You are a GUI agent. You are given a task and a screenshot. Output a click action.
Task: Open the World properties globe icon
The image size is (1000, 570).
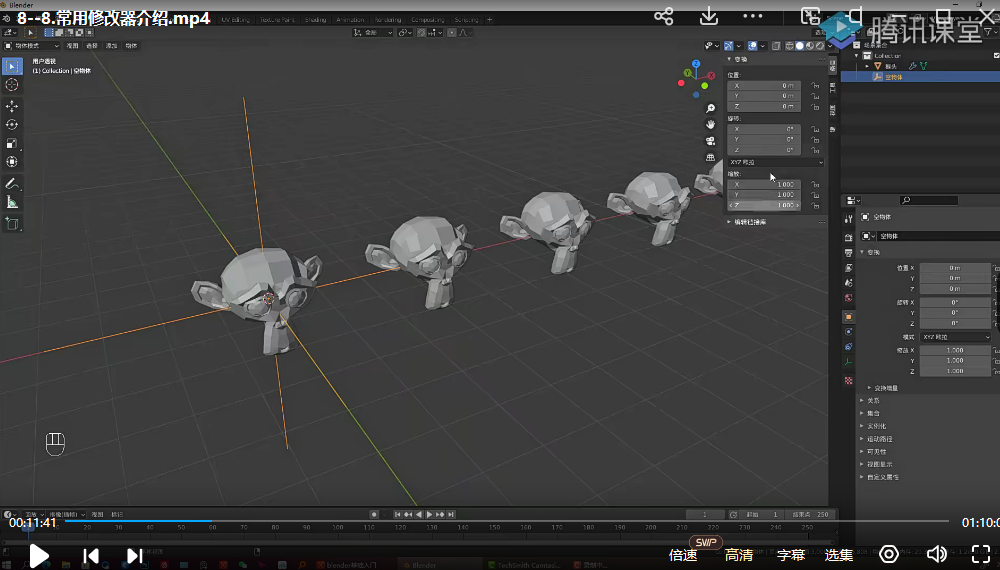point(848,298)
